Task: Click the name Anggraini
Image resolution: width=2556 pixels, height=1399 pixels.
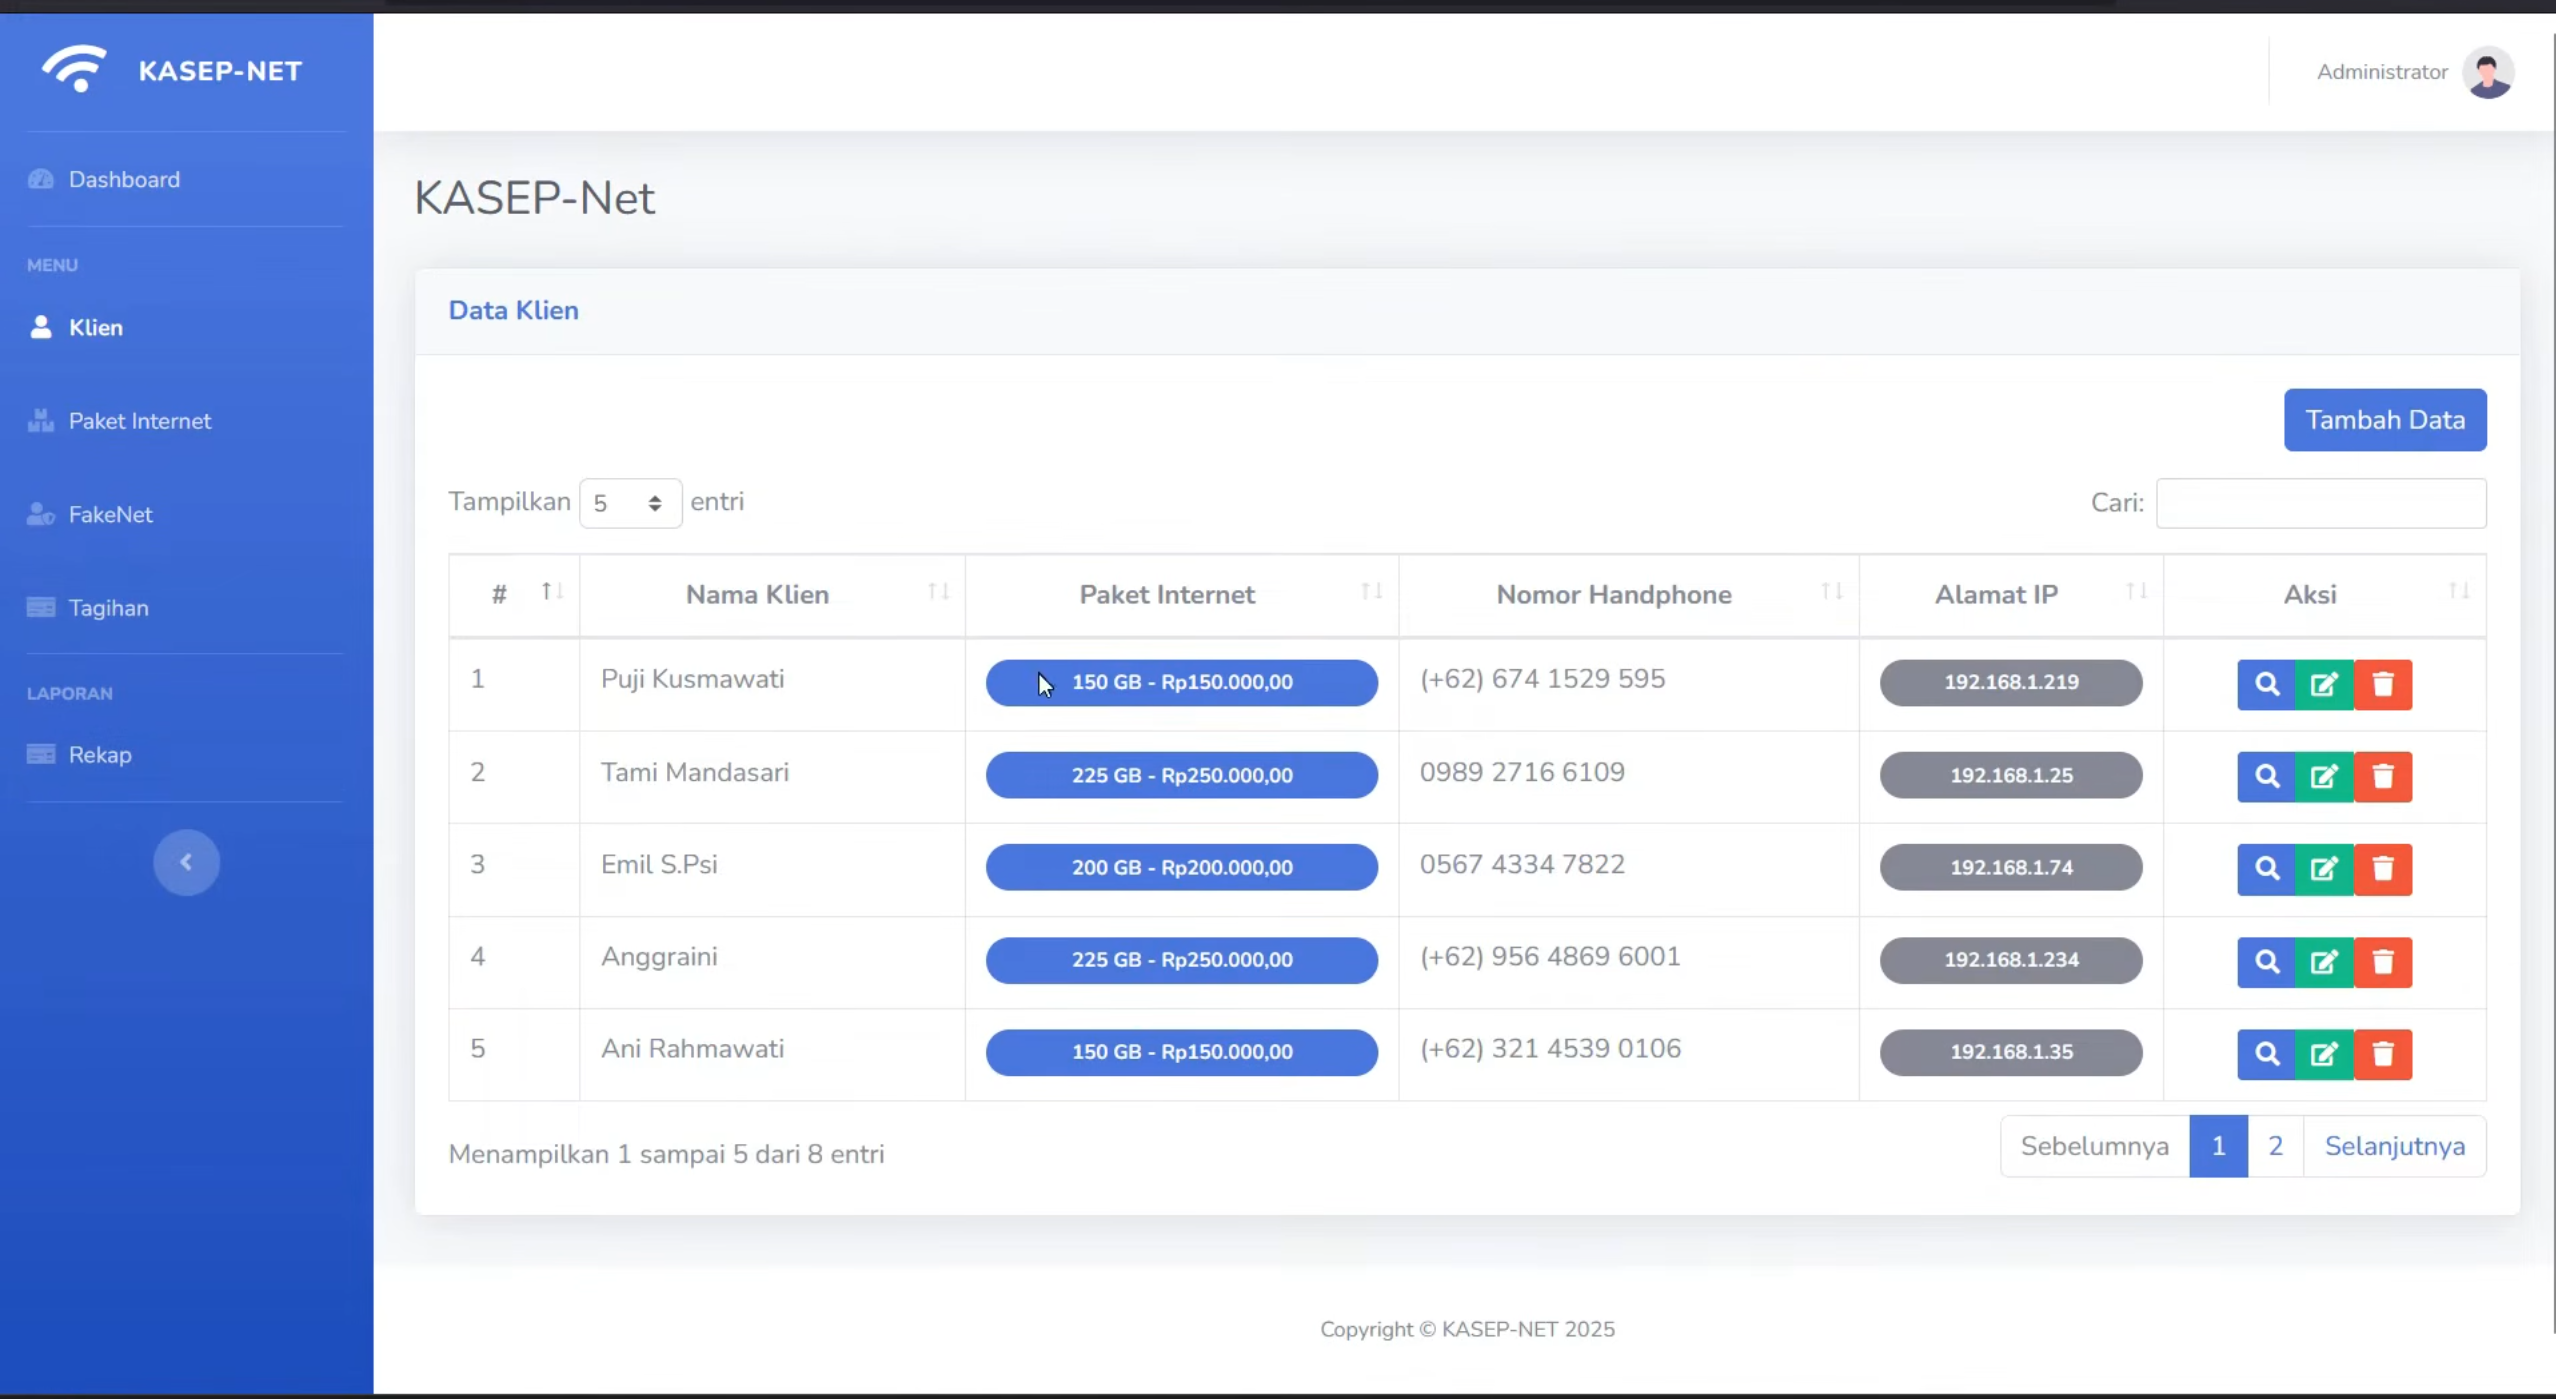Action: pos(659,957)
